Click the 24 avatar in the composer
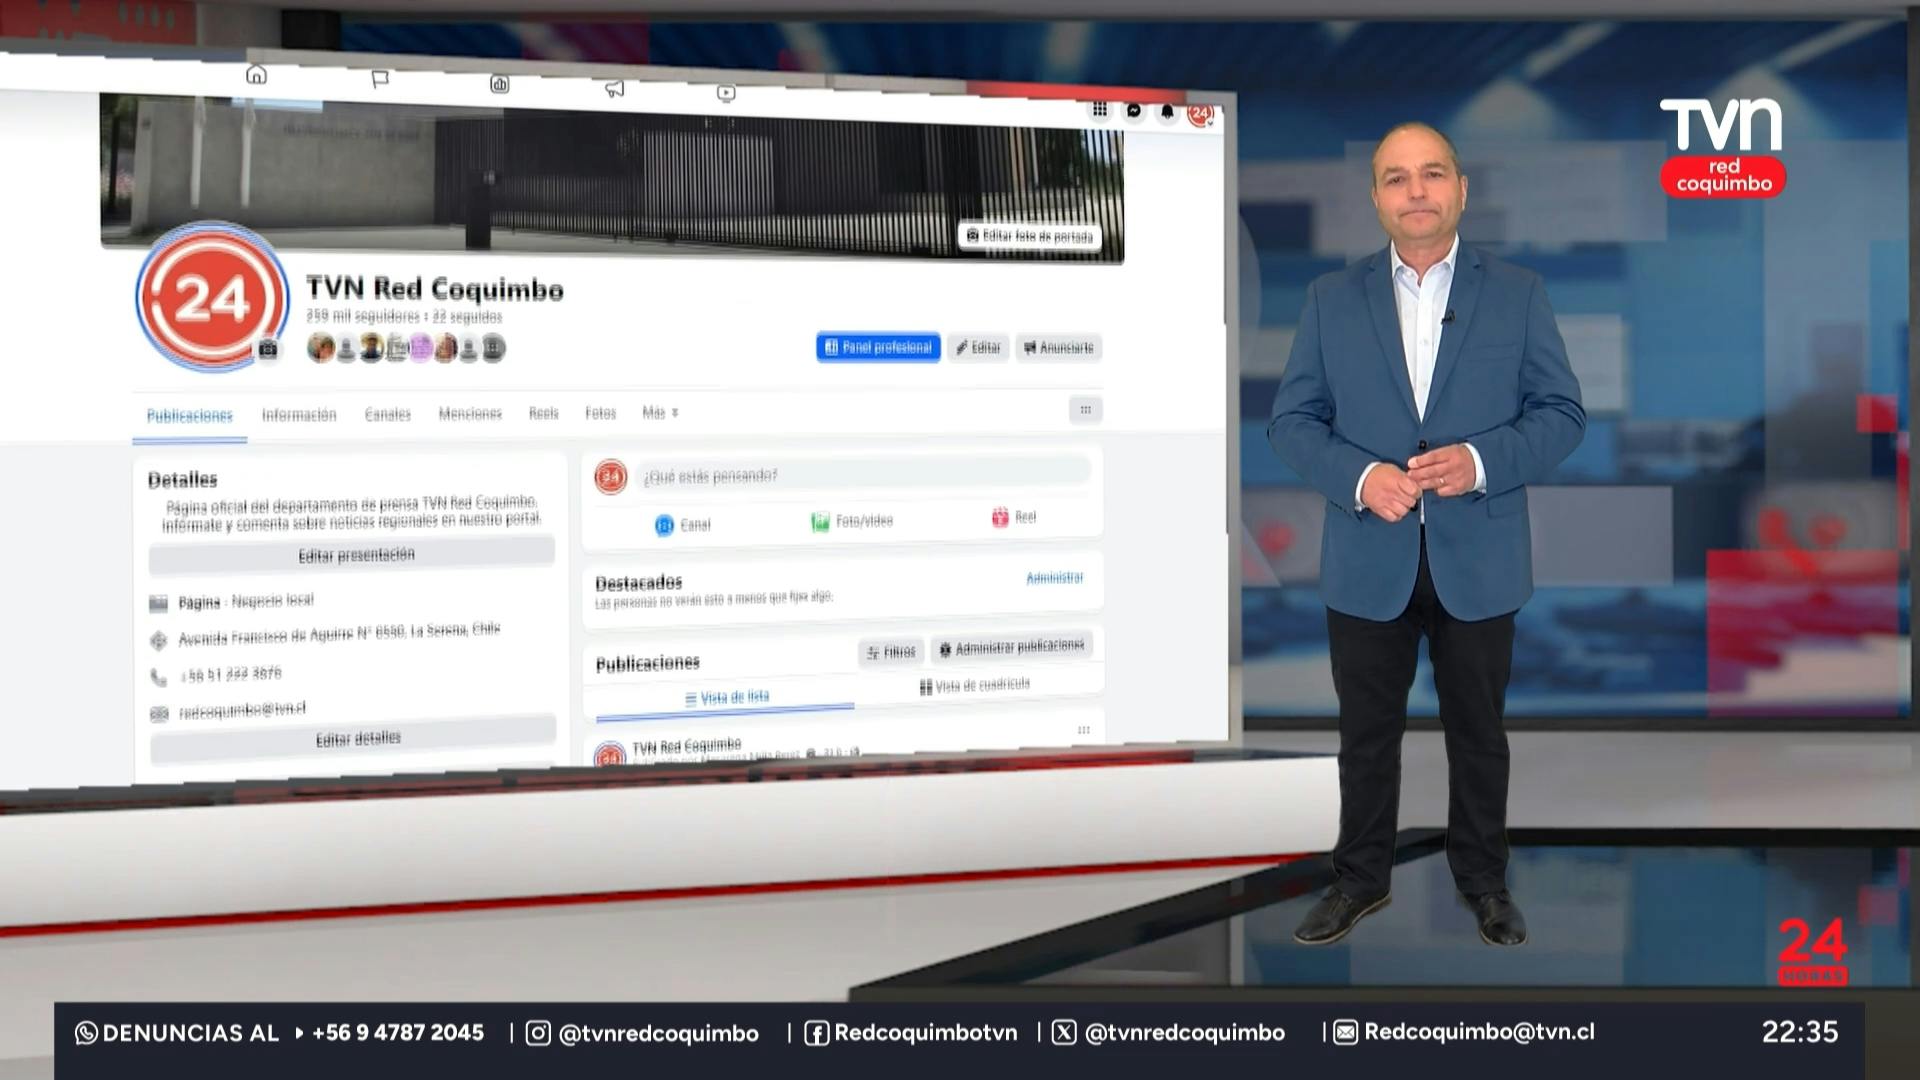The height and width of the screenshot is (1080, 1920). (611, 477)
